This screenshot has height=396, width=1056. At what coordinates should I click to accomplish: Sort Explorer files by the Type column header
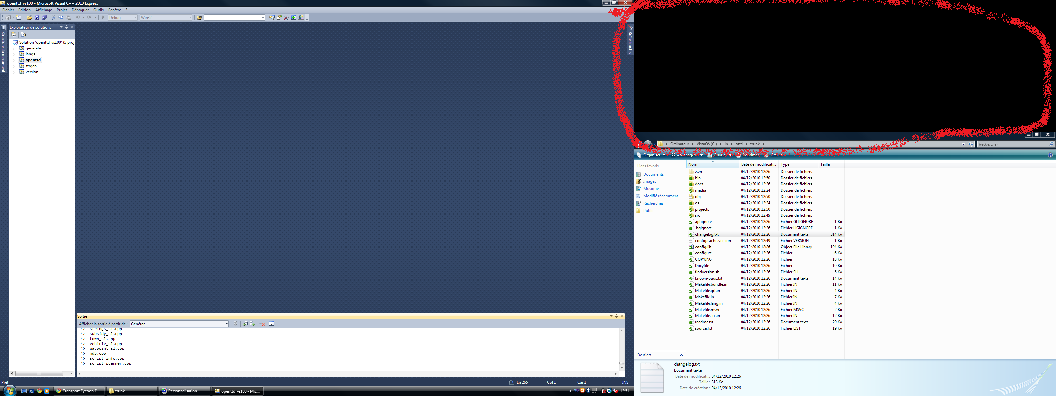(x=799, y=164)
